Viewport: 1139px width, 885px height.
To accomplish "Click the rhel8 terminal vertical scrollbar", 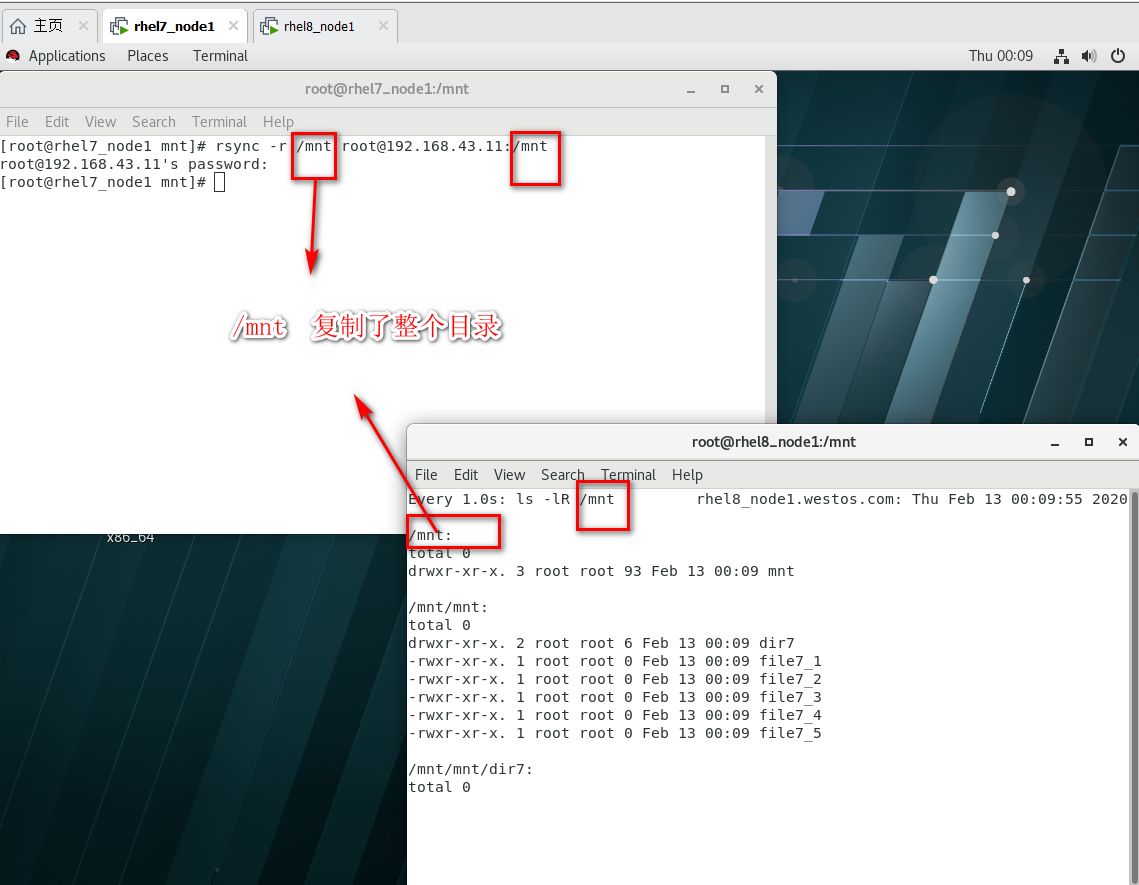I will click(1134, 687).
